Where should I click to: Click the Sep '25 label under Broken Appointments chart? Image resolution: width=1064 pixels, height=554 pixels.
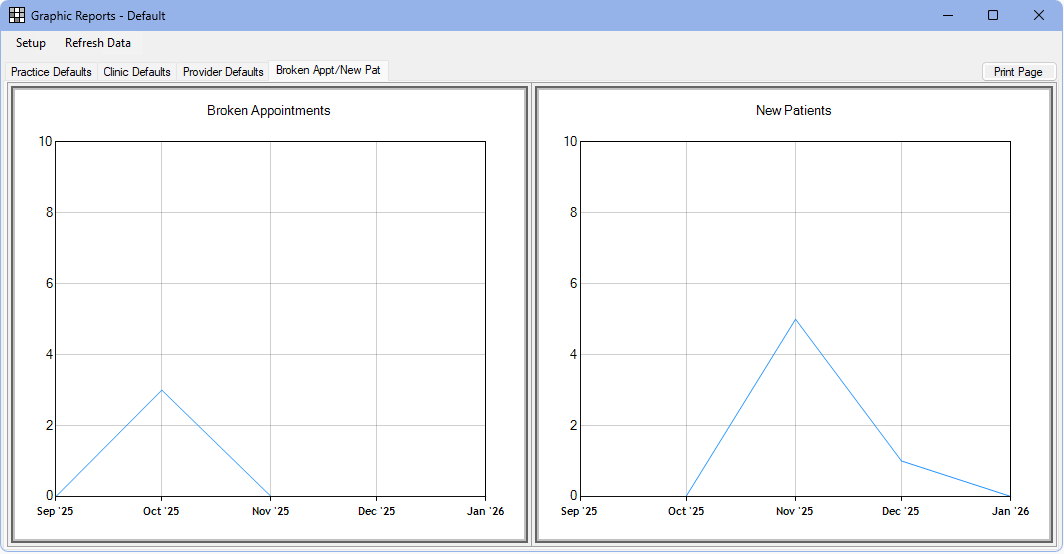[x=56, y=512]
